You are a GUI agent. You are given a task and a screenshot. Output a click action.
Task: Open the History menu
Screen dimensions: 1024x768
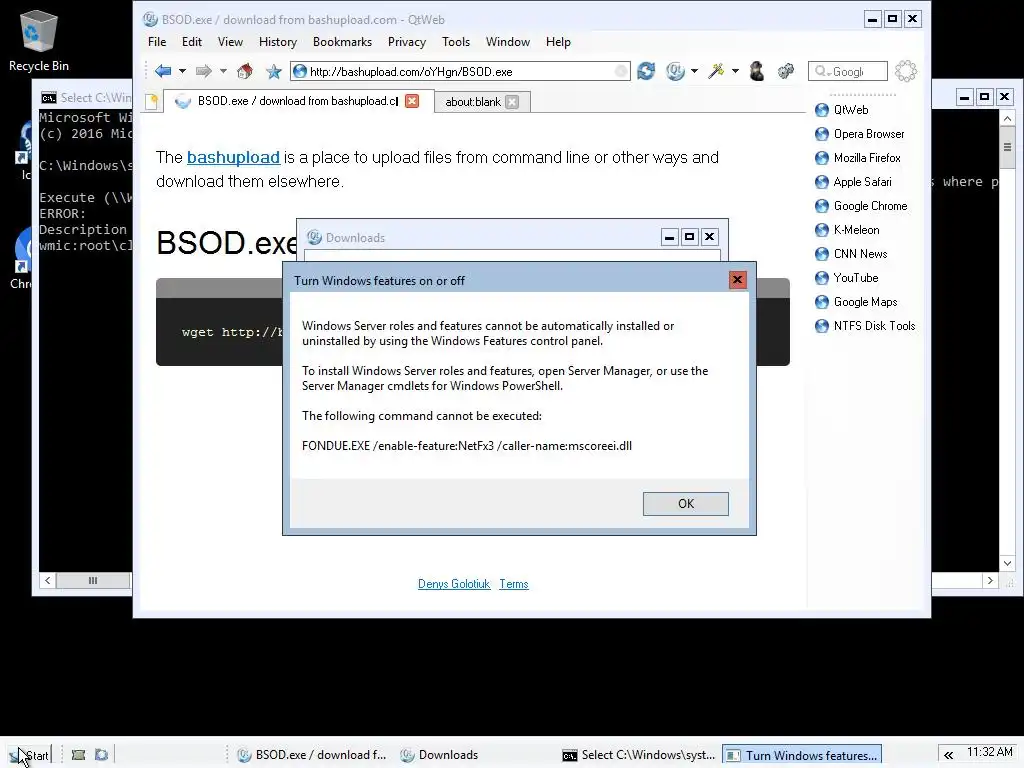tap(278, 42)
